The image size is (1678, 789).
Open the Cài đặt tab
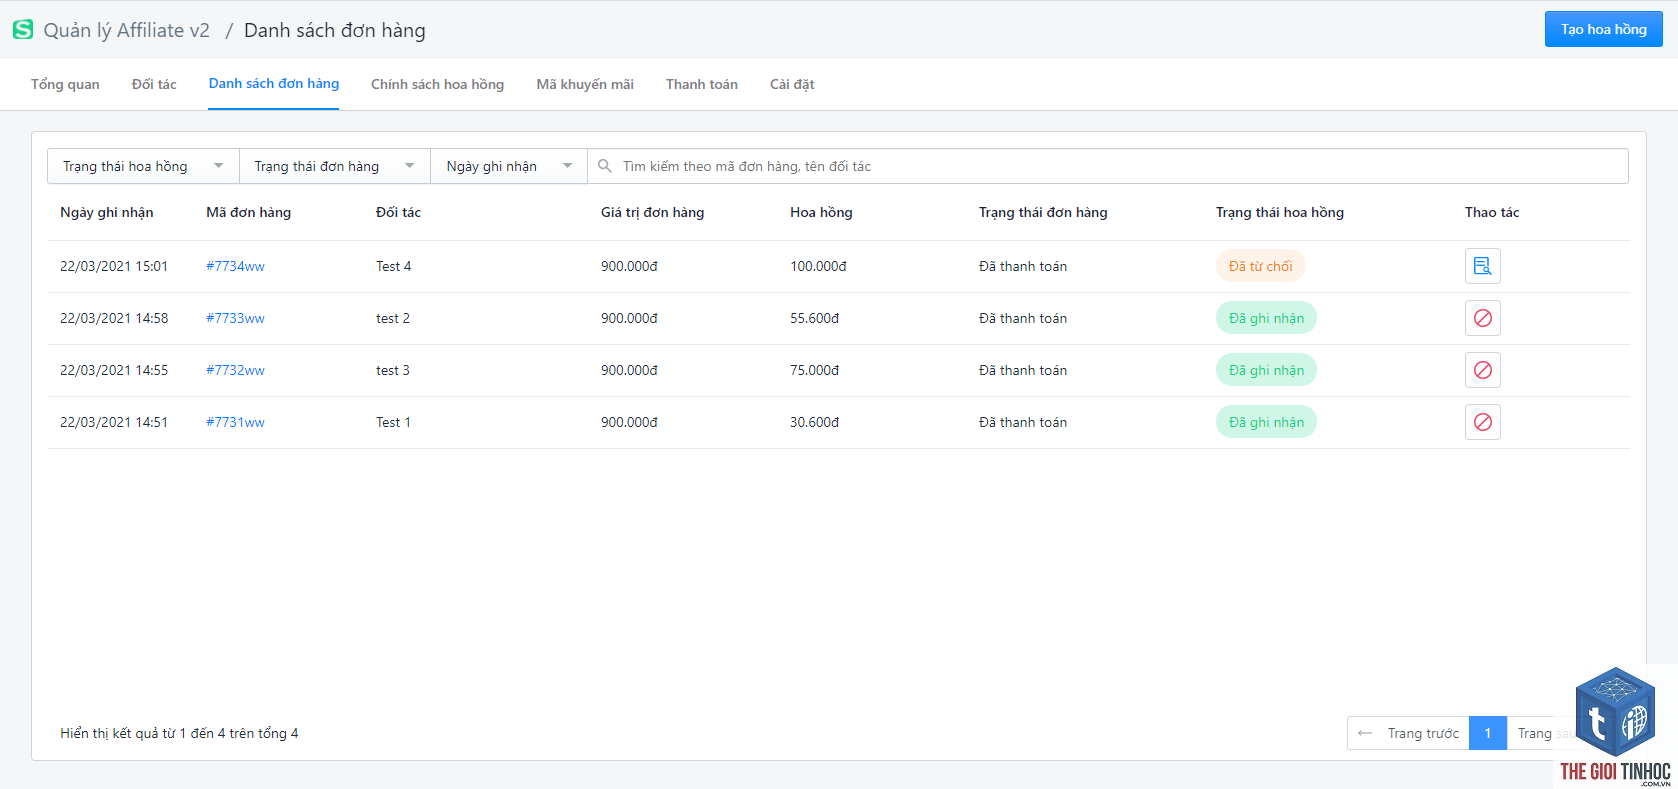pos(792,84)
